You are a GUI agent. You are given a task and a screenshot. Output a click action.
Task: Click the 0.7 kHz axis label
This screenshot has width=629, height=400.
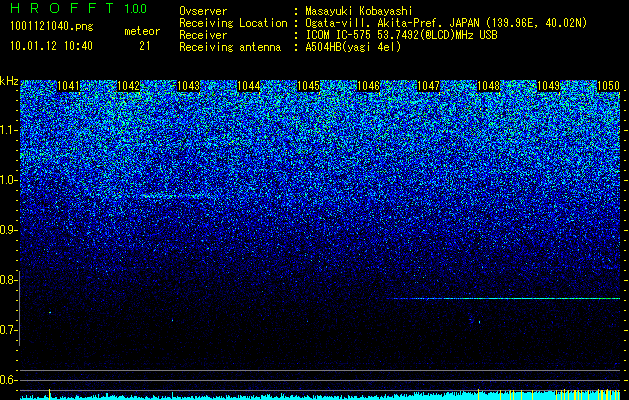pyautogui.click(x=7, y=330)
